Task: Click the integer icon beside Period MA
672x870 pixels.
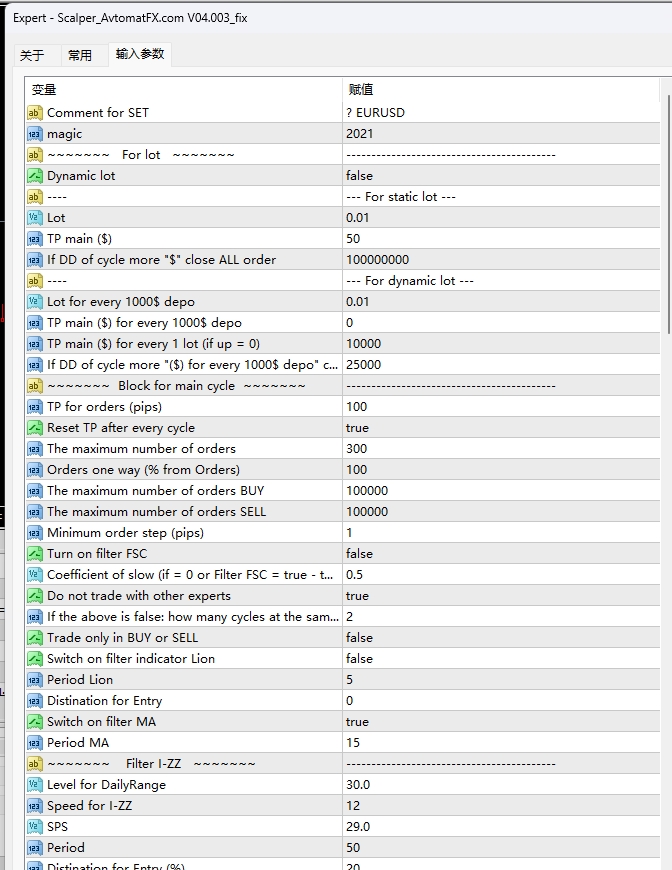Action: (34, 743)
